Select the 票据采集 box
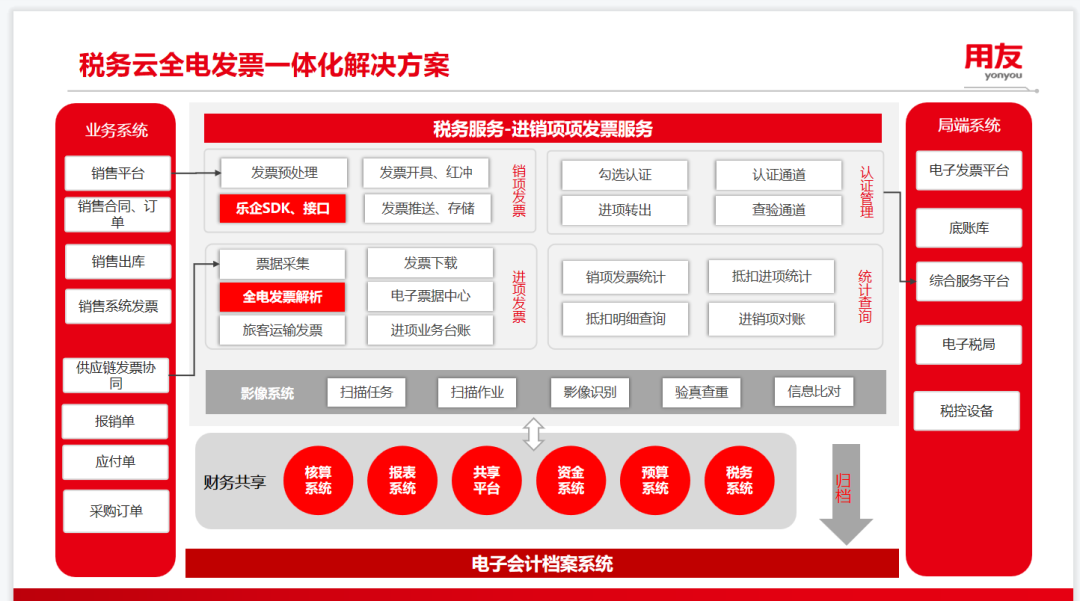 pyautogui.click(x=282, y=264)
